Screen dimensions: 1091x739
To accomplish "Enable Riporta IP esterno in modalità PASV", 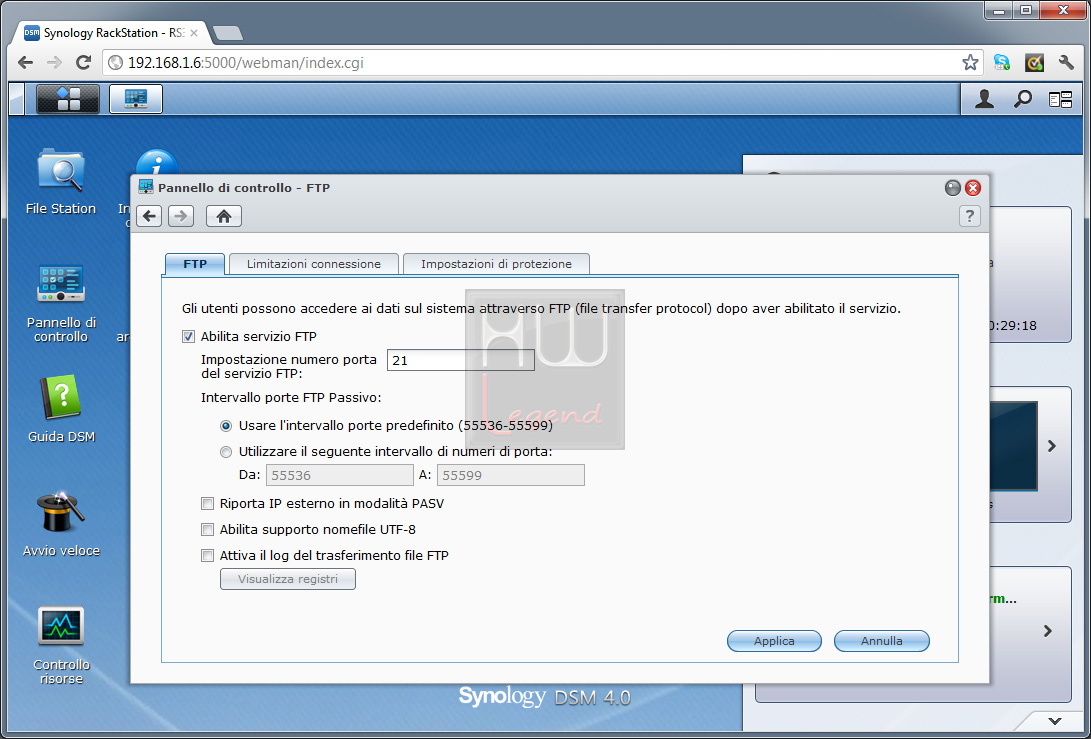I will 207,504.
